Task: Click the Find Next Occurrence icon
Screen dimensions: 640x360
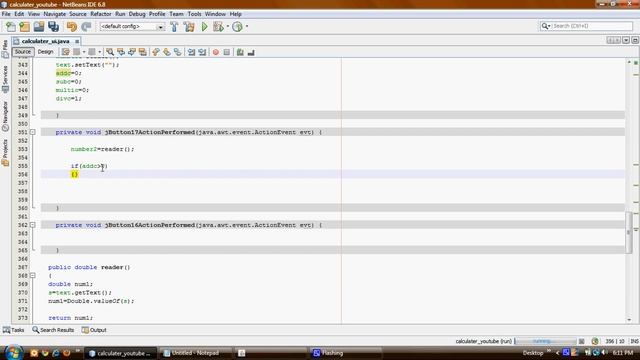Action: pyautogui.click(x=131, y=52)
